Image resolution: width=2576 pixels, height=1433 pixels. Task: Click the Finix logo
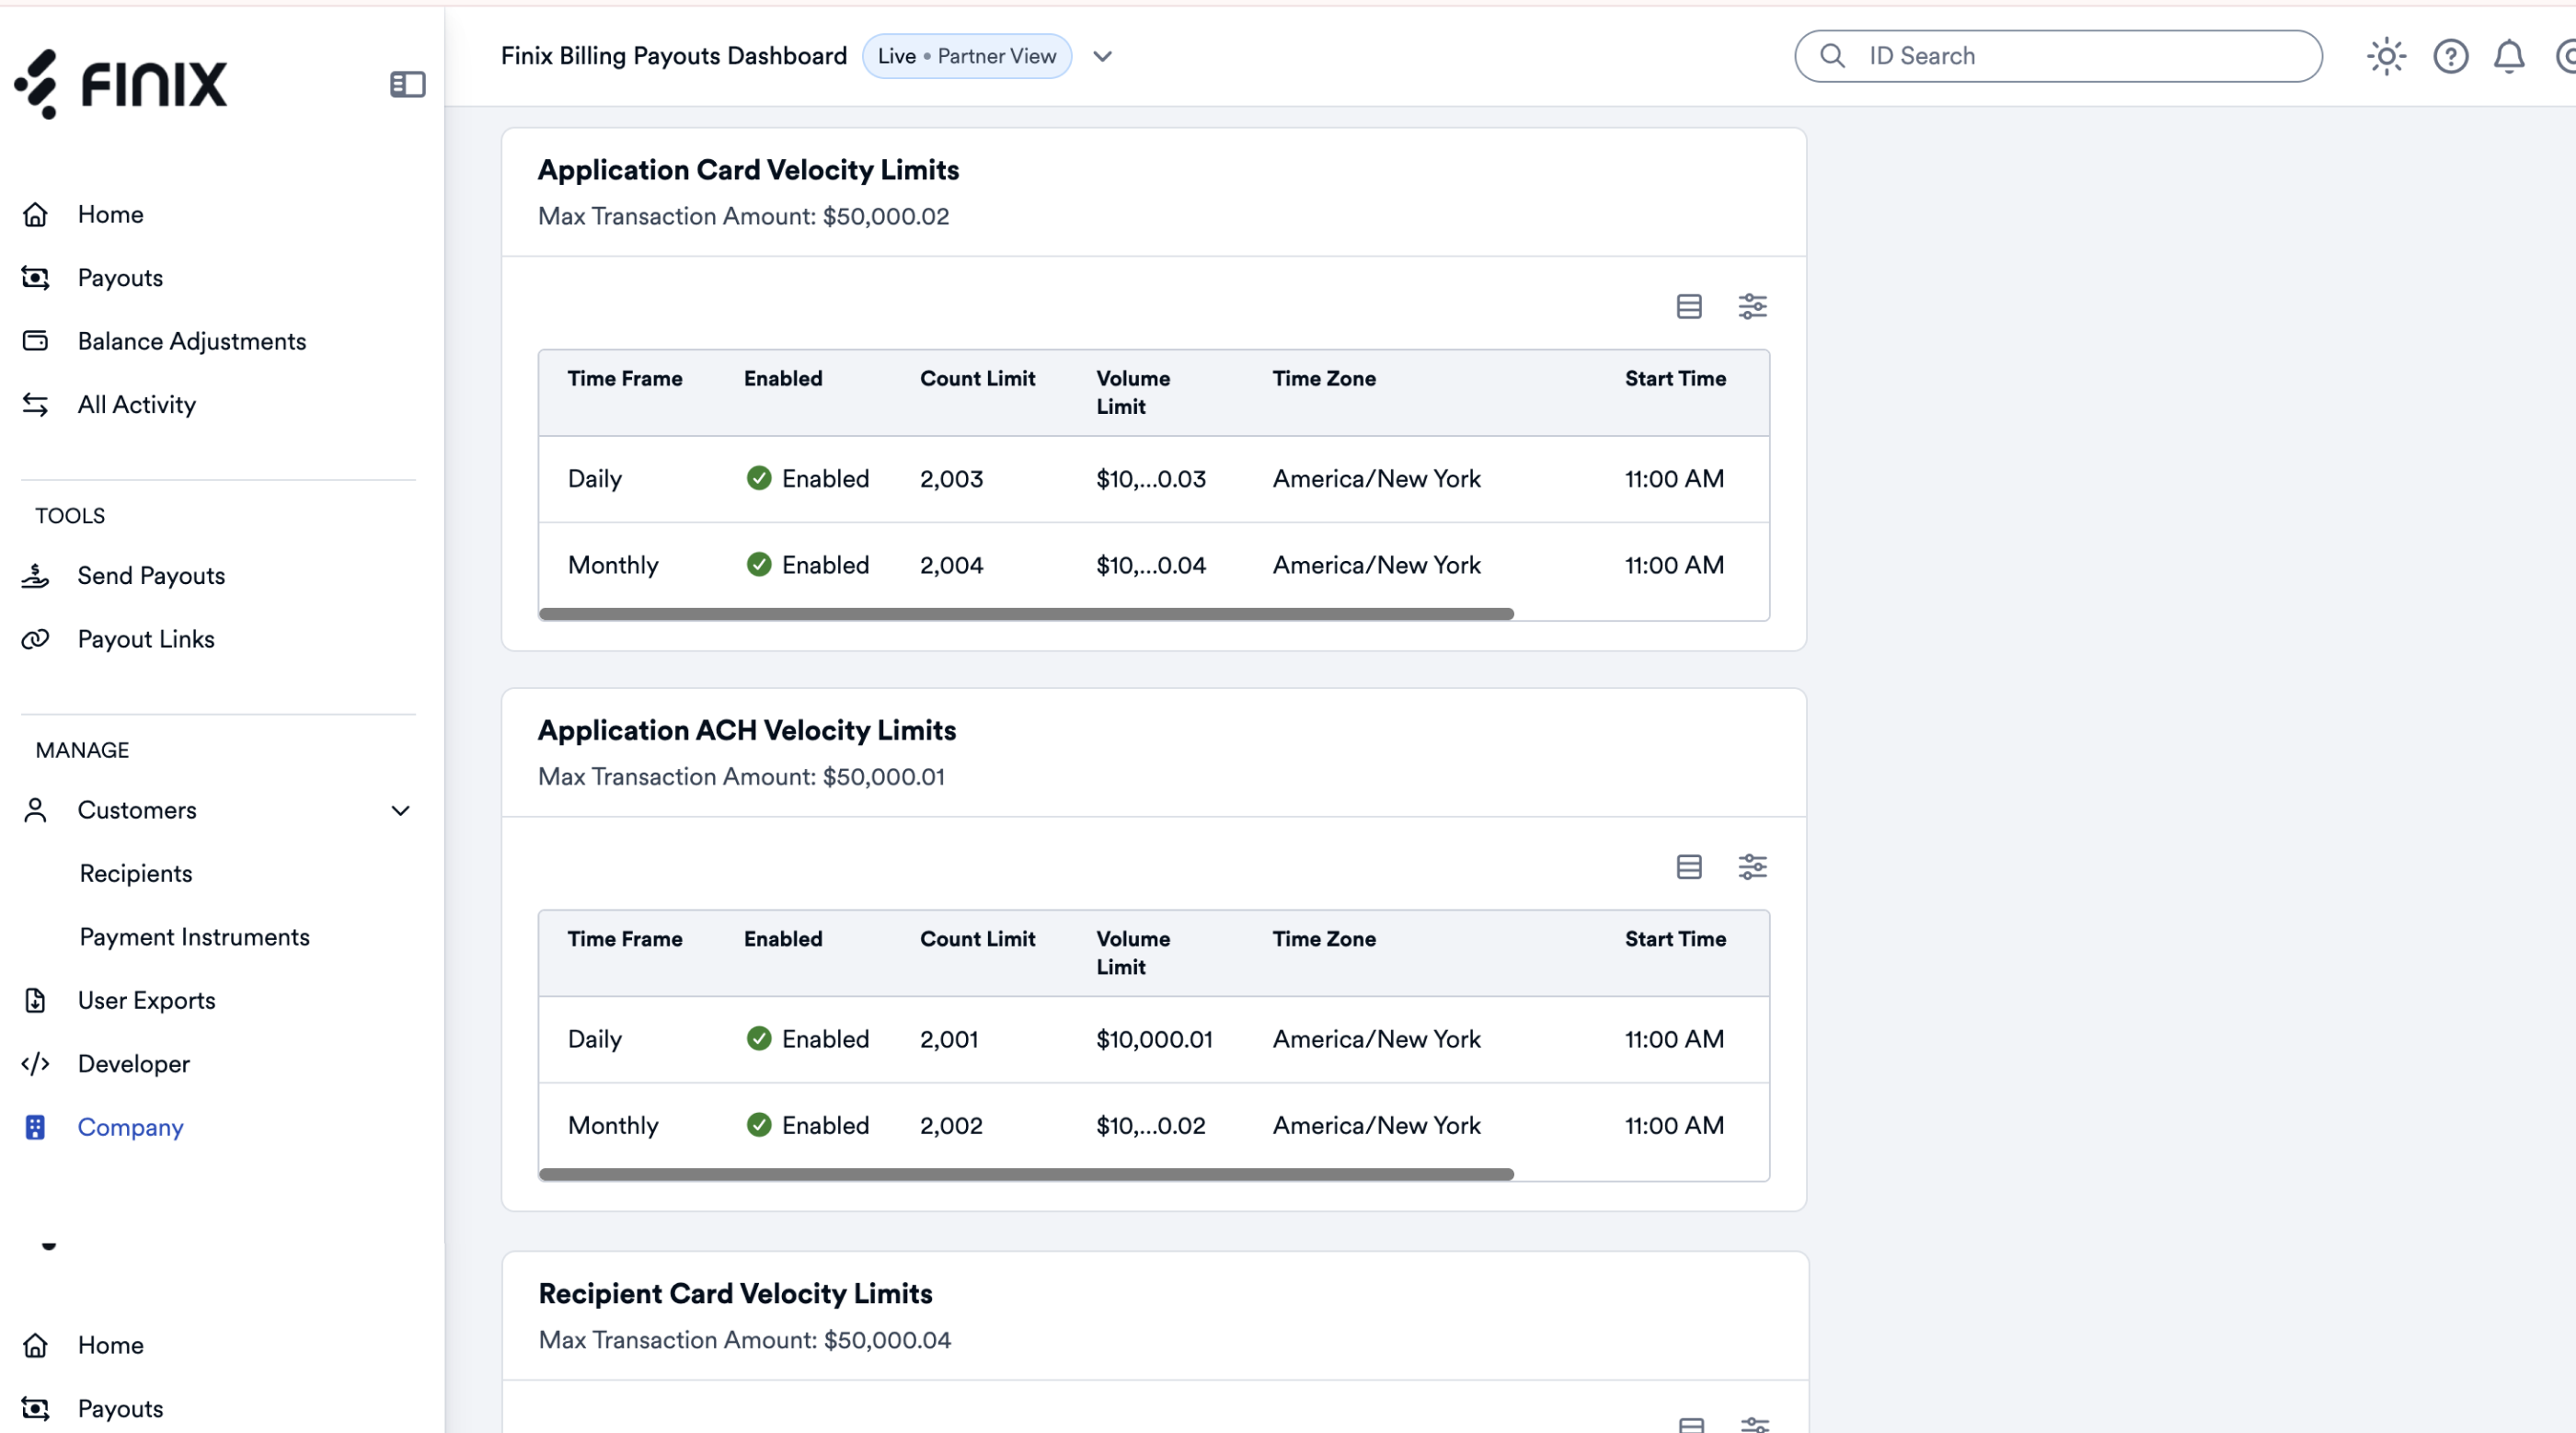pos(121,84)
